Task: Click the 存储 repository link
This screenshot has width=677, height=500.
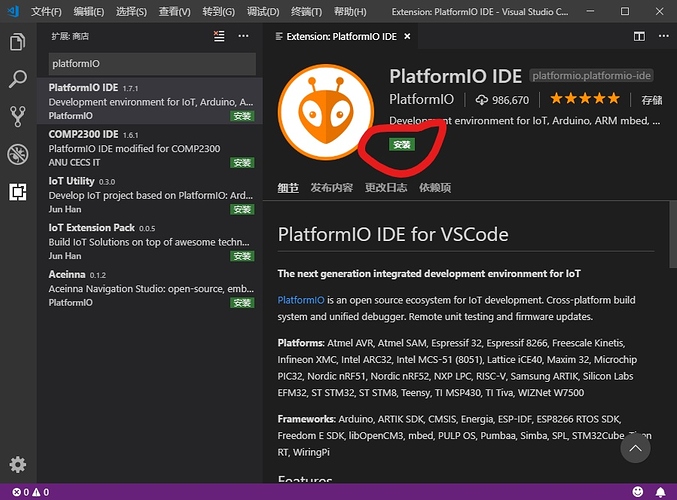Action: (652, 100)
